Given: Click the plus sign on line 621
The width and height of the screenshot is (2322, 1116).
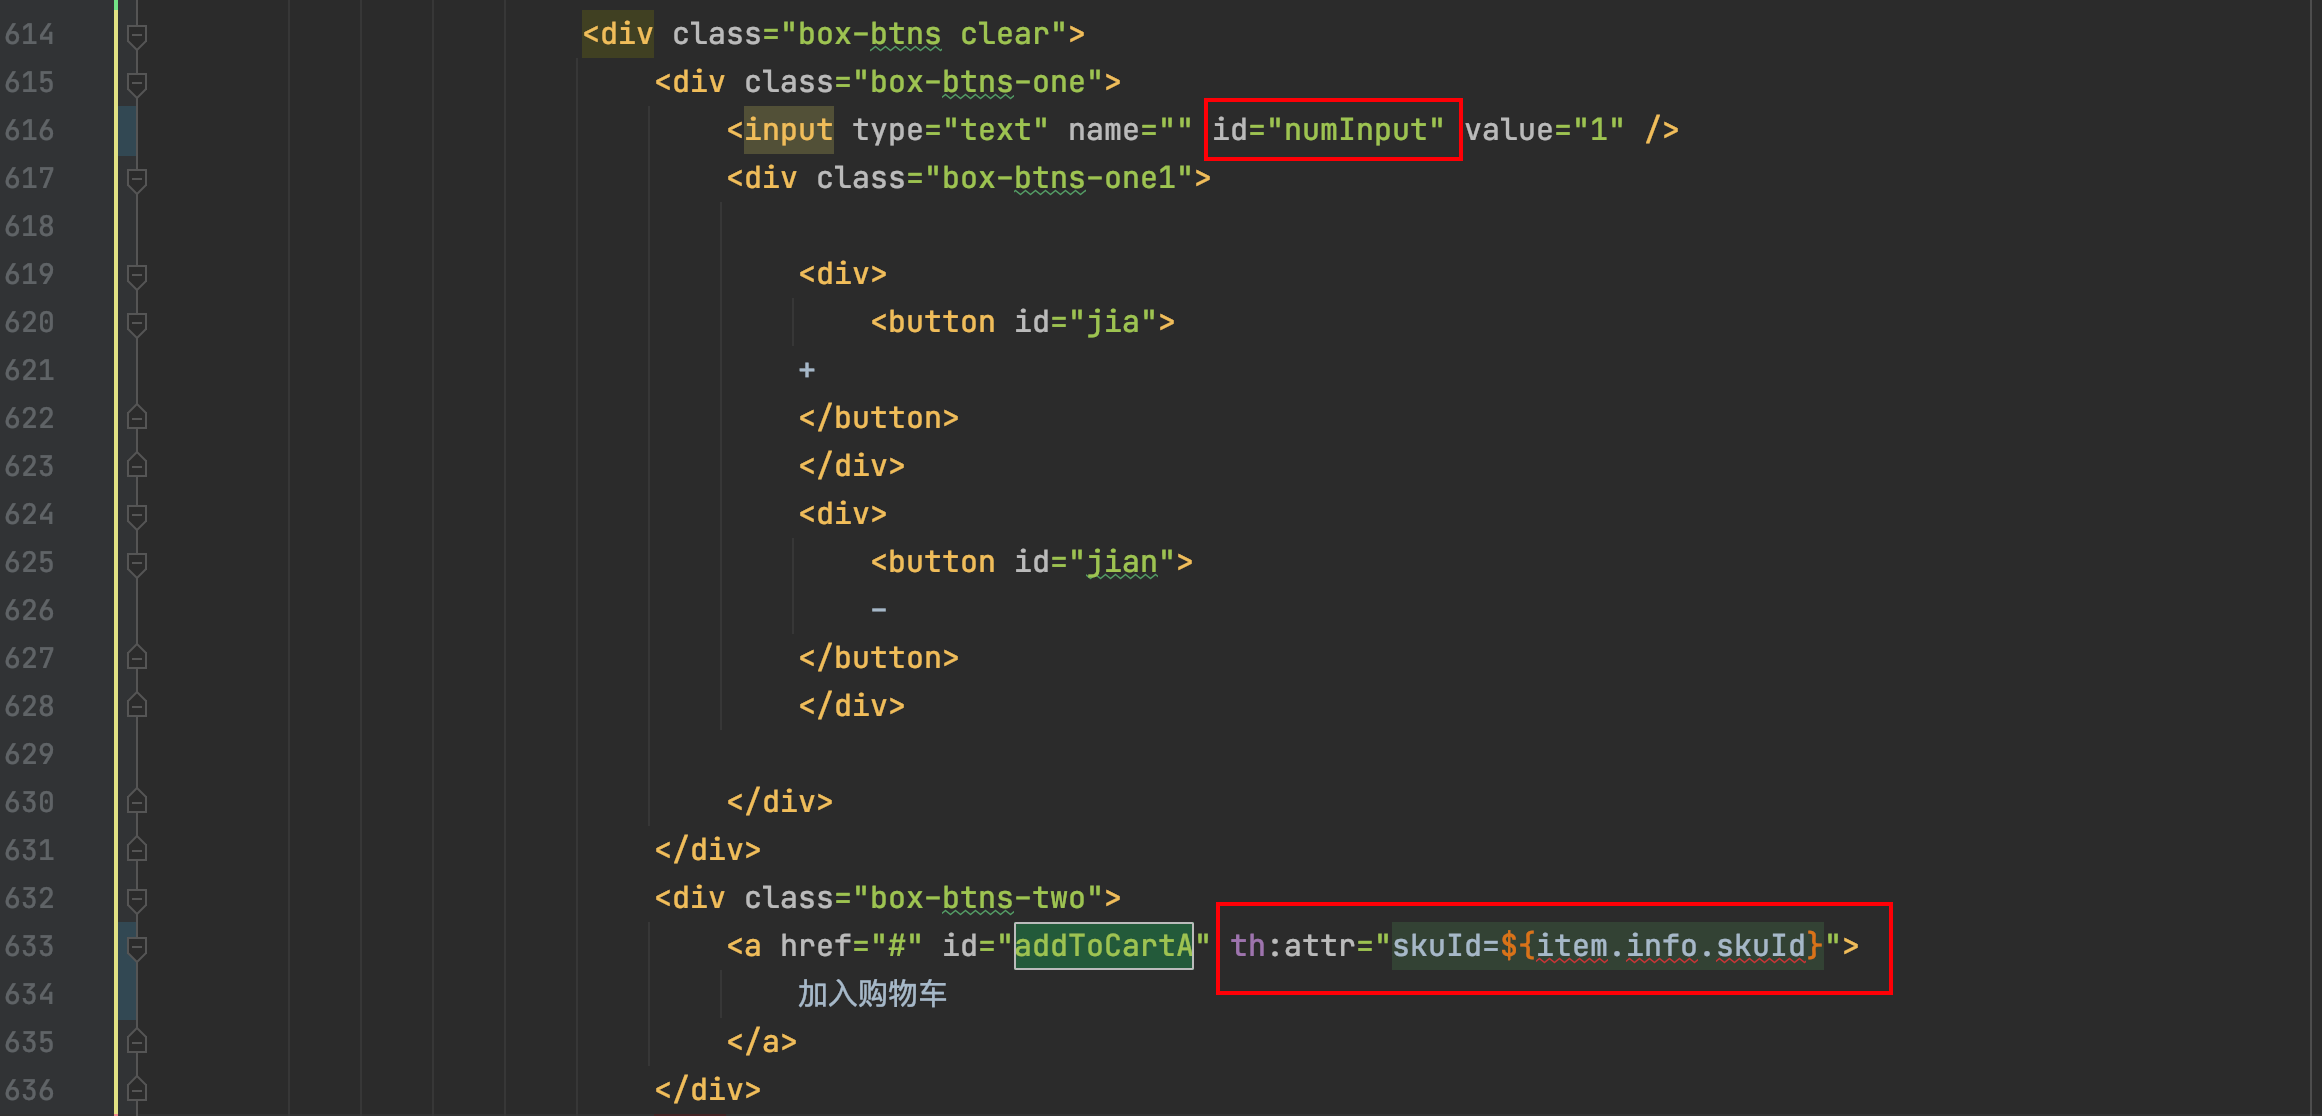Looking at the screenshot, I should (807, 370).
